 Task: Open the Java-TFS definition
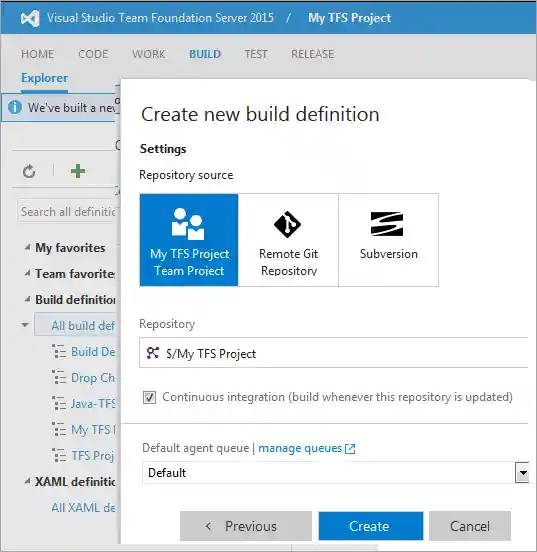pos(93,403)
